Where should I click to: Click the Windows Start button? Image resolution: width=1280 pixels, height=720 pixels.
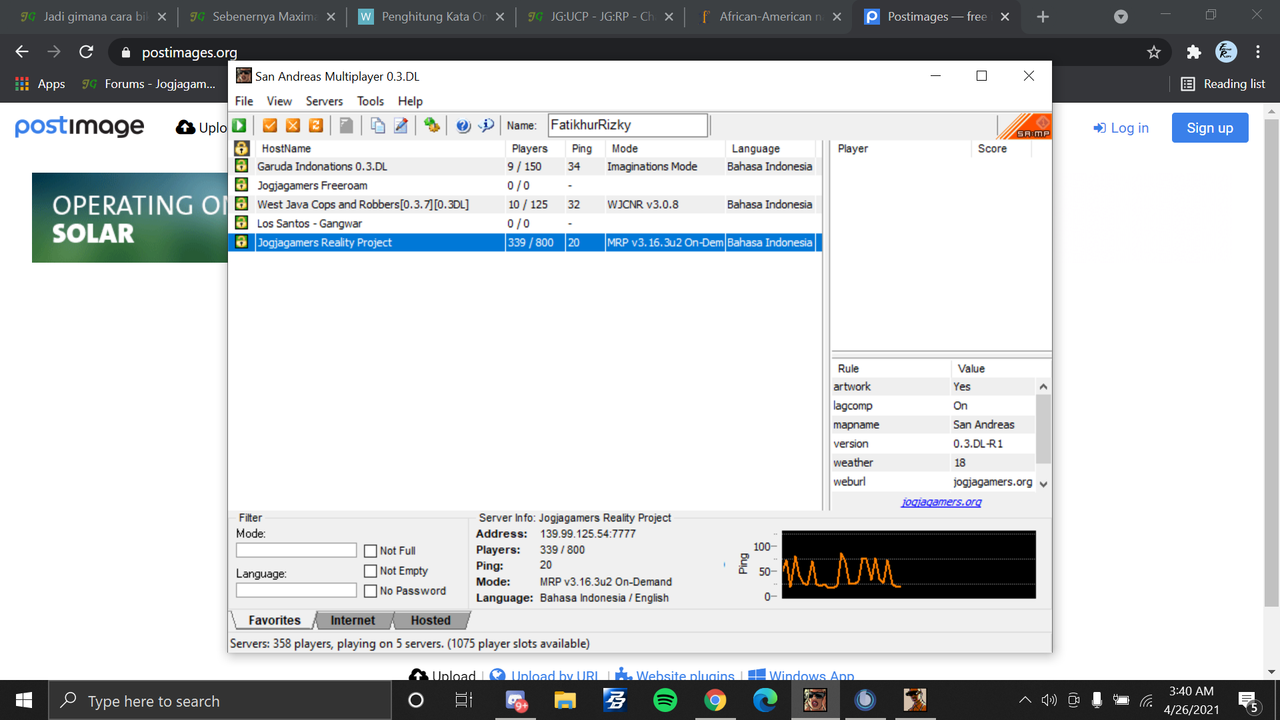click(24, 700)
